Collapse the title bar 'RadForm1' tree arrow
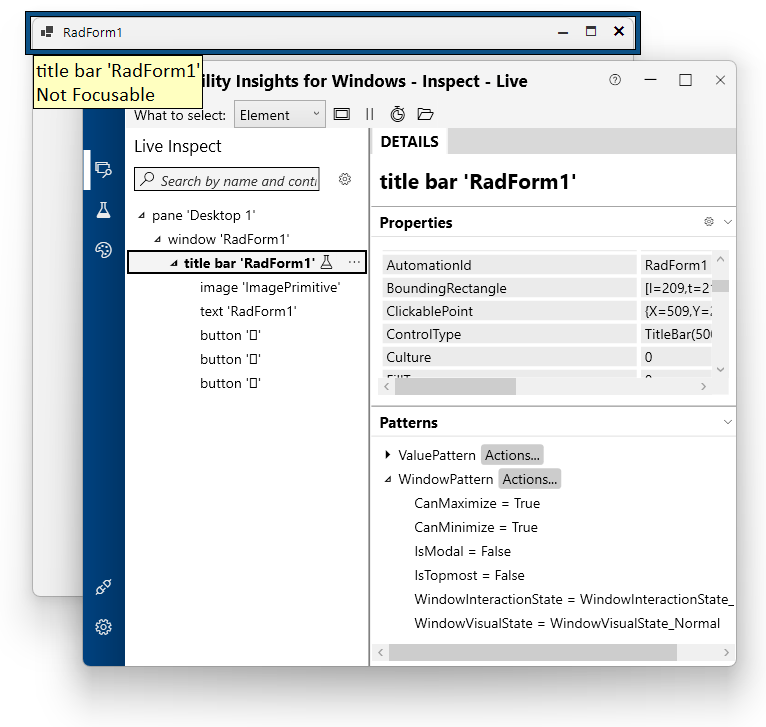Viewport: 766px width, 727px height. 174,263
